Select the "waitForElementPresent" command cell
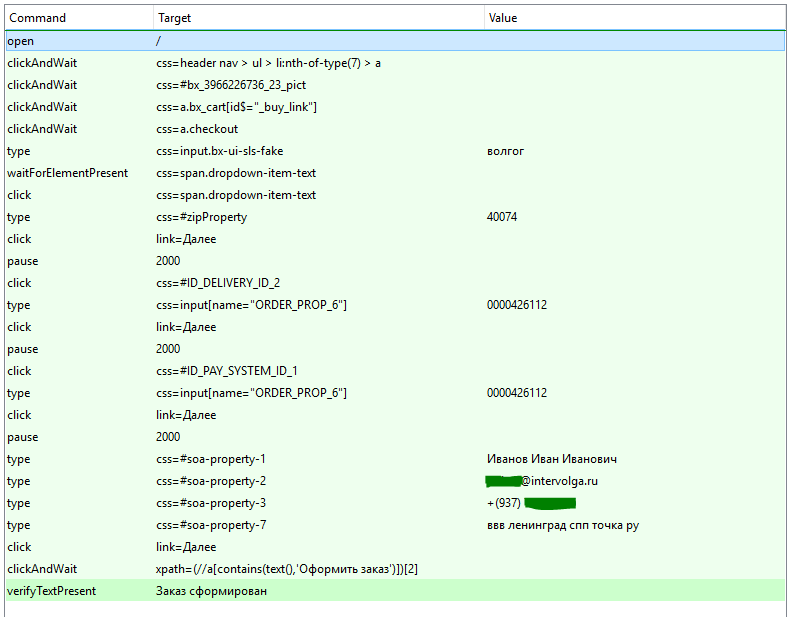The width and height of the screenshot is (793, 617). [67, 173]
